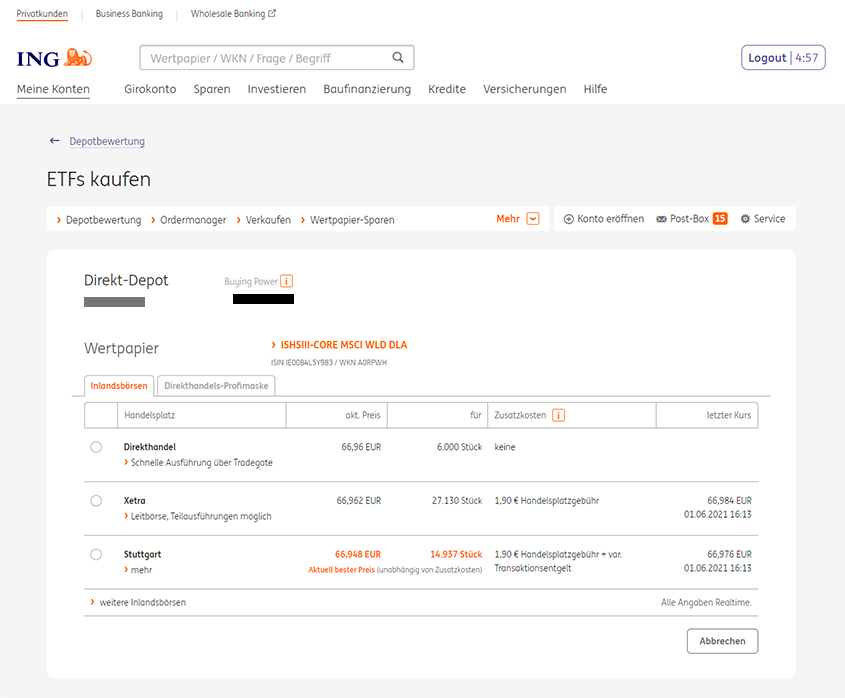This screenshot has width=845, height=698.
Task: Expand the mehr link under Stuttgart
Action: [141, 570]
